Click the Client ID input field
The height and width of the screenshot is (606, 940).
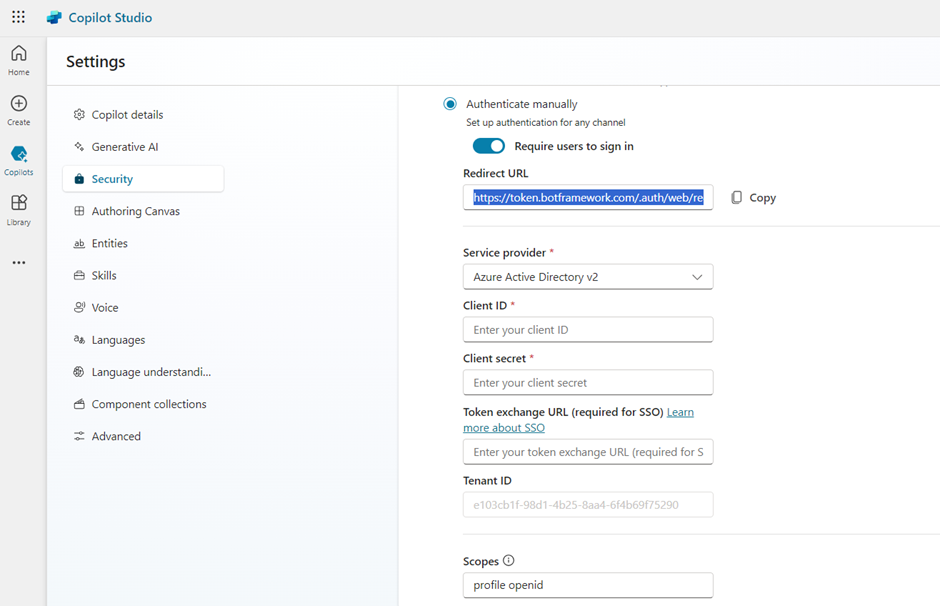[588, 330]
